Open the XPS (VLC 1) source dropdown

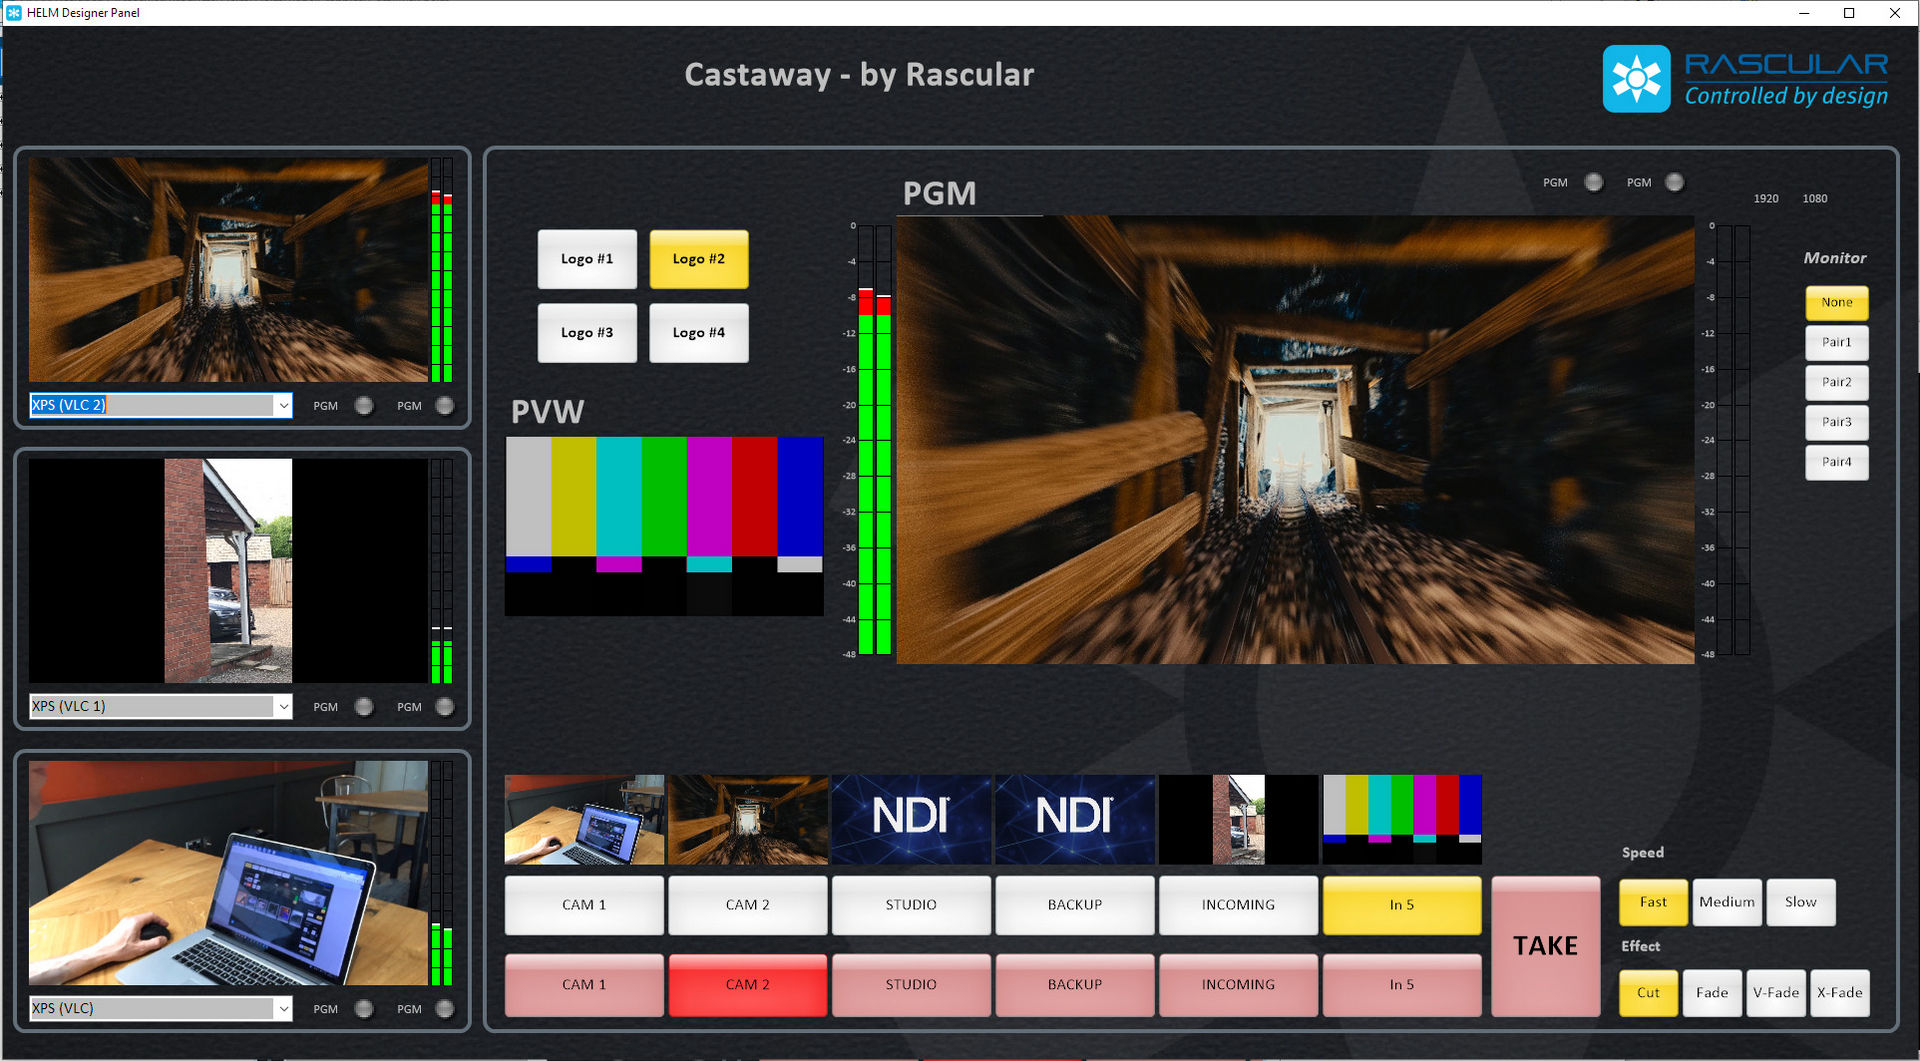[x=283, y=706]
